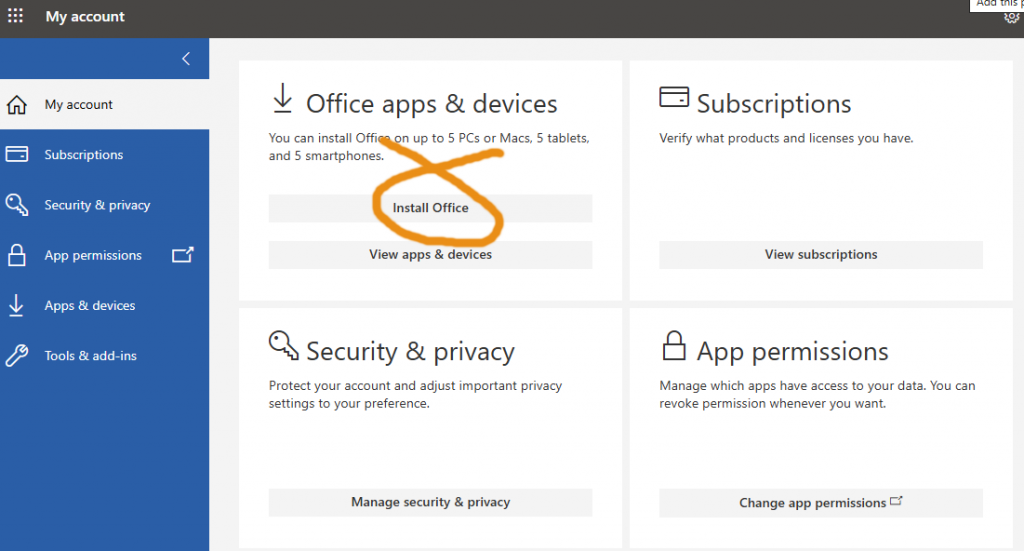The height and width of the screenshot is (551, 1024).
Task: Click Change app permissions button
Action: [820, 503]
